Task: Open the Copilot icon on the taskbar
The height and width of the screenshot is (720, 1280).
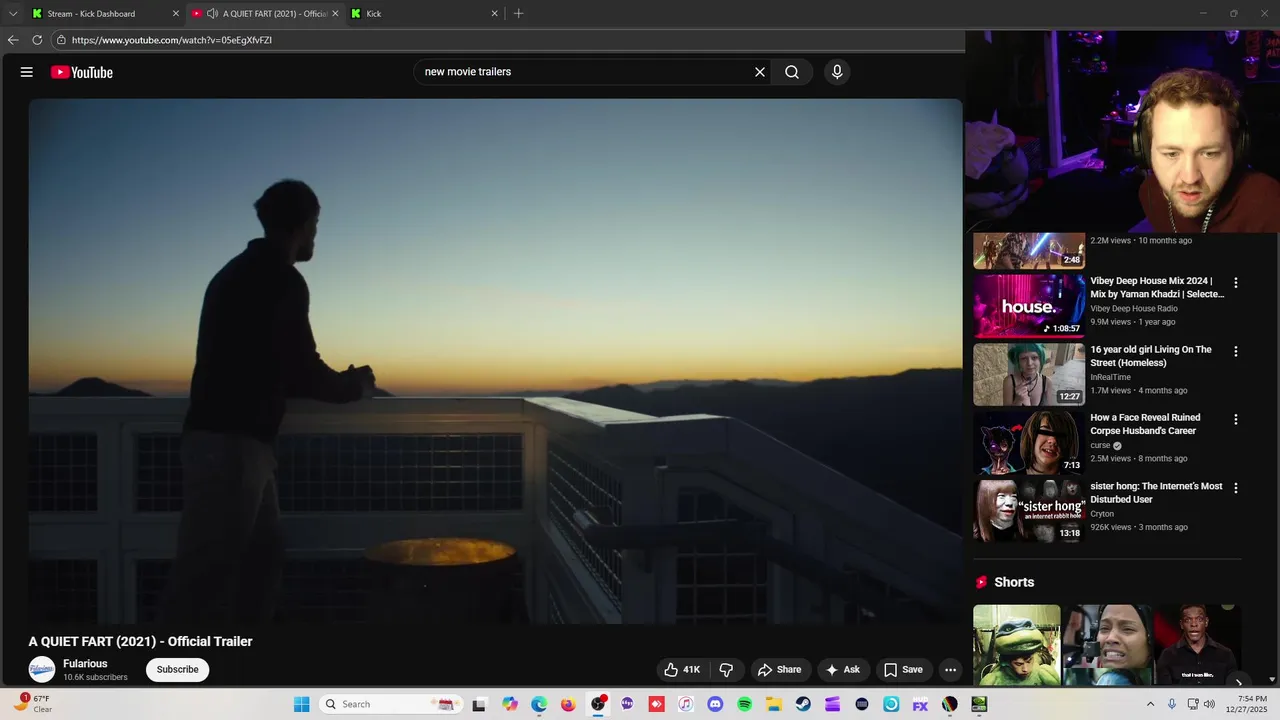Action: 510,704
